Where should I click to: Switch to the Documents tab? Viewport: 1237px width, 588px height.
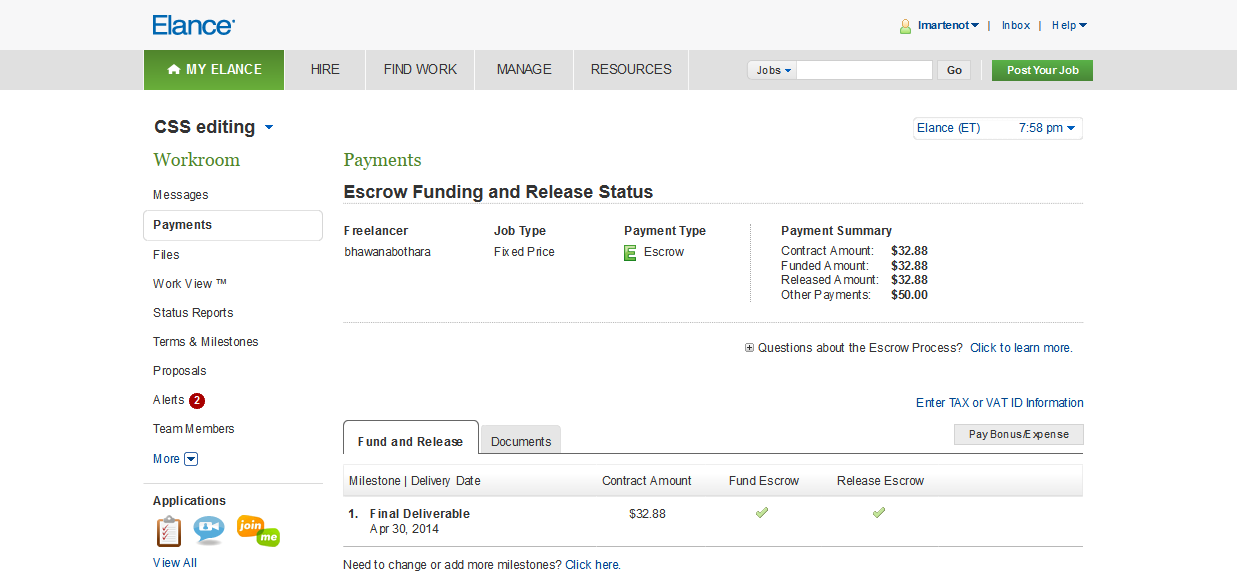521,441
